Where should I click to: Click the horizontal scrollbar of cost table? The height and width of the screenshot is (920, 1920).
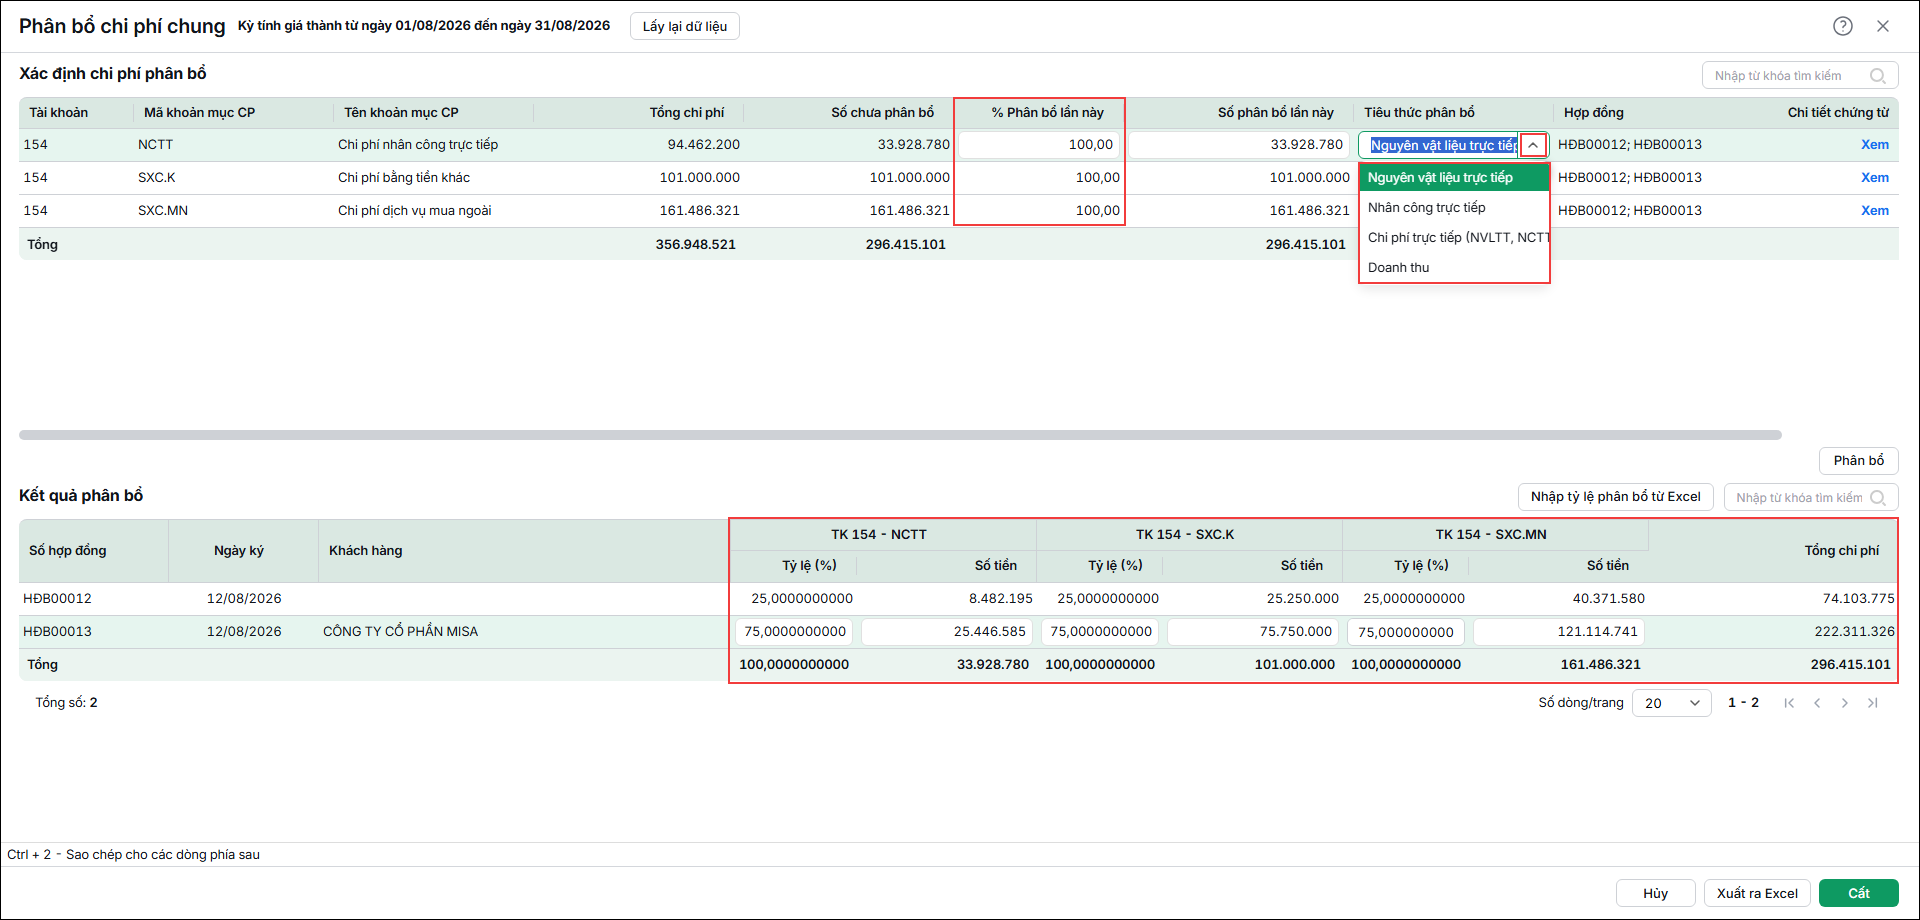click(900, 435)
